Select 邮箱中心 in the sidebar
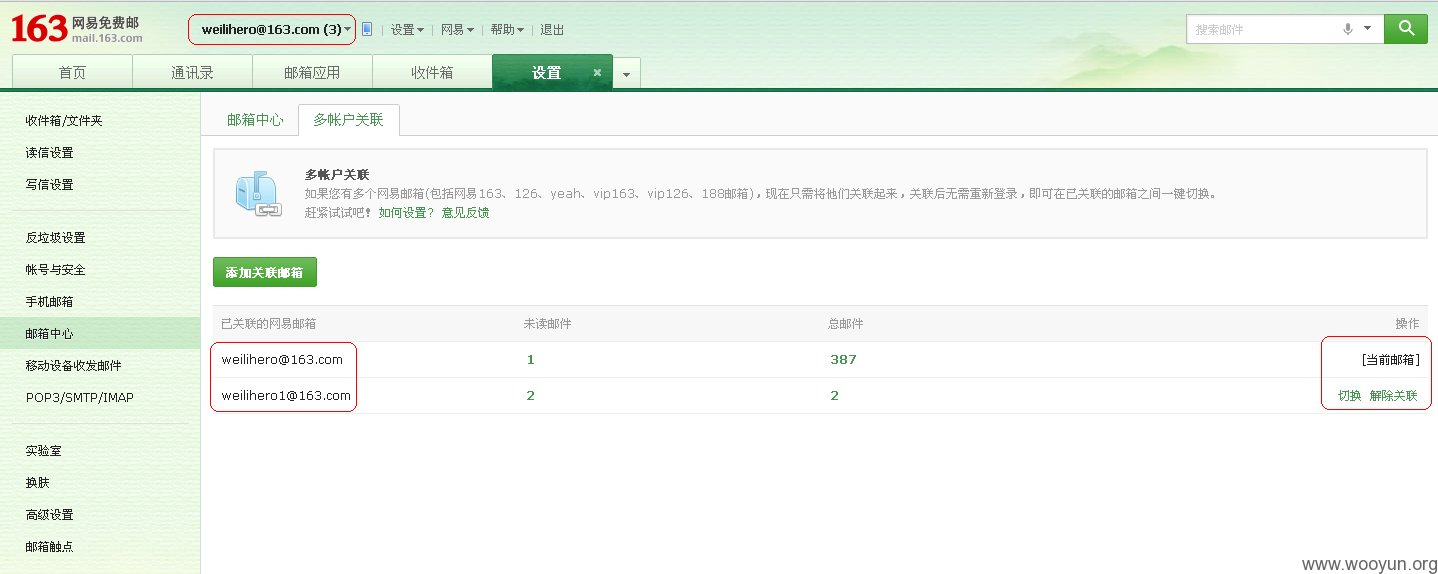This screenshot has height=574, width=1438. (x=100, y=333)
